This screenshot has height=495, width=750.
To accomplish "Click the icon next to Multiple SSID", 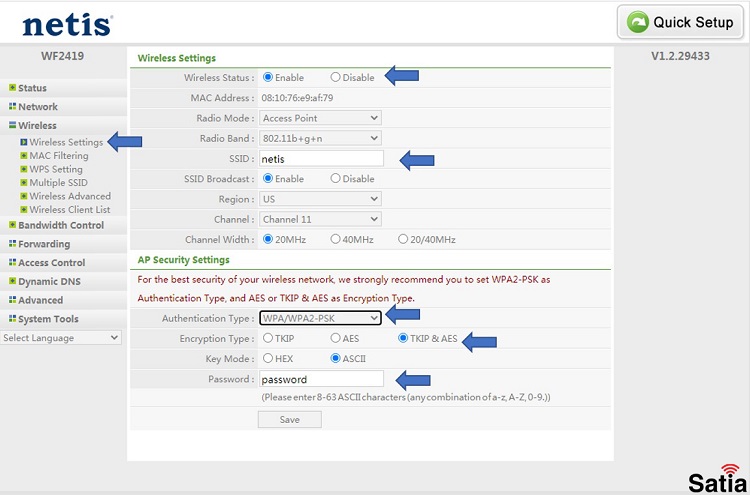I will click(24, 182).
